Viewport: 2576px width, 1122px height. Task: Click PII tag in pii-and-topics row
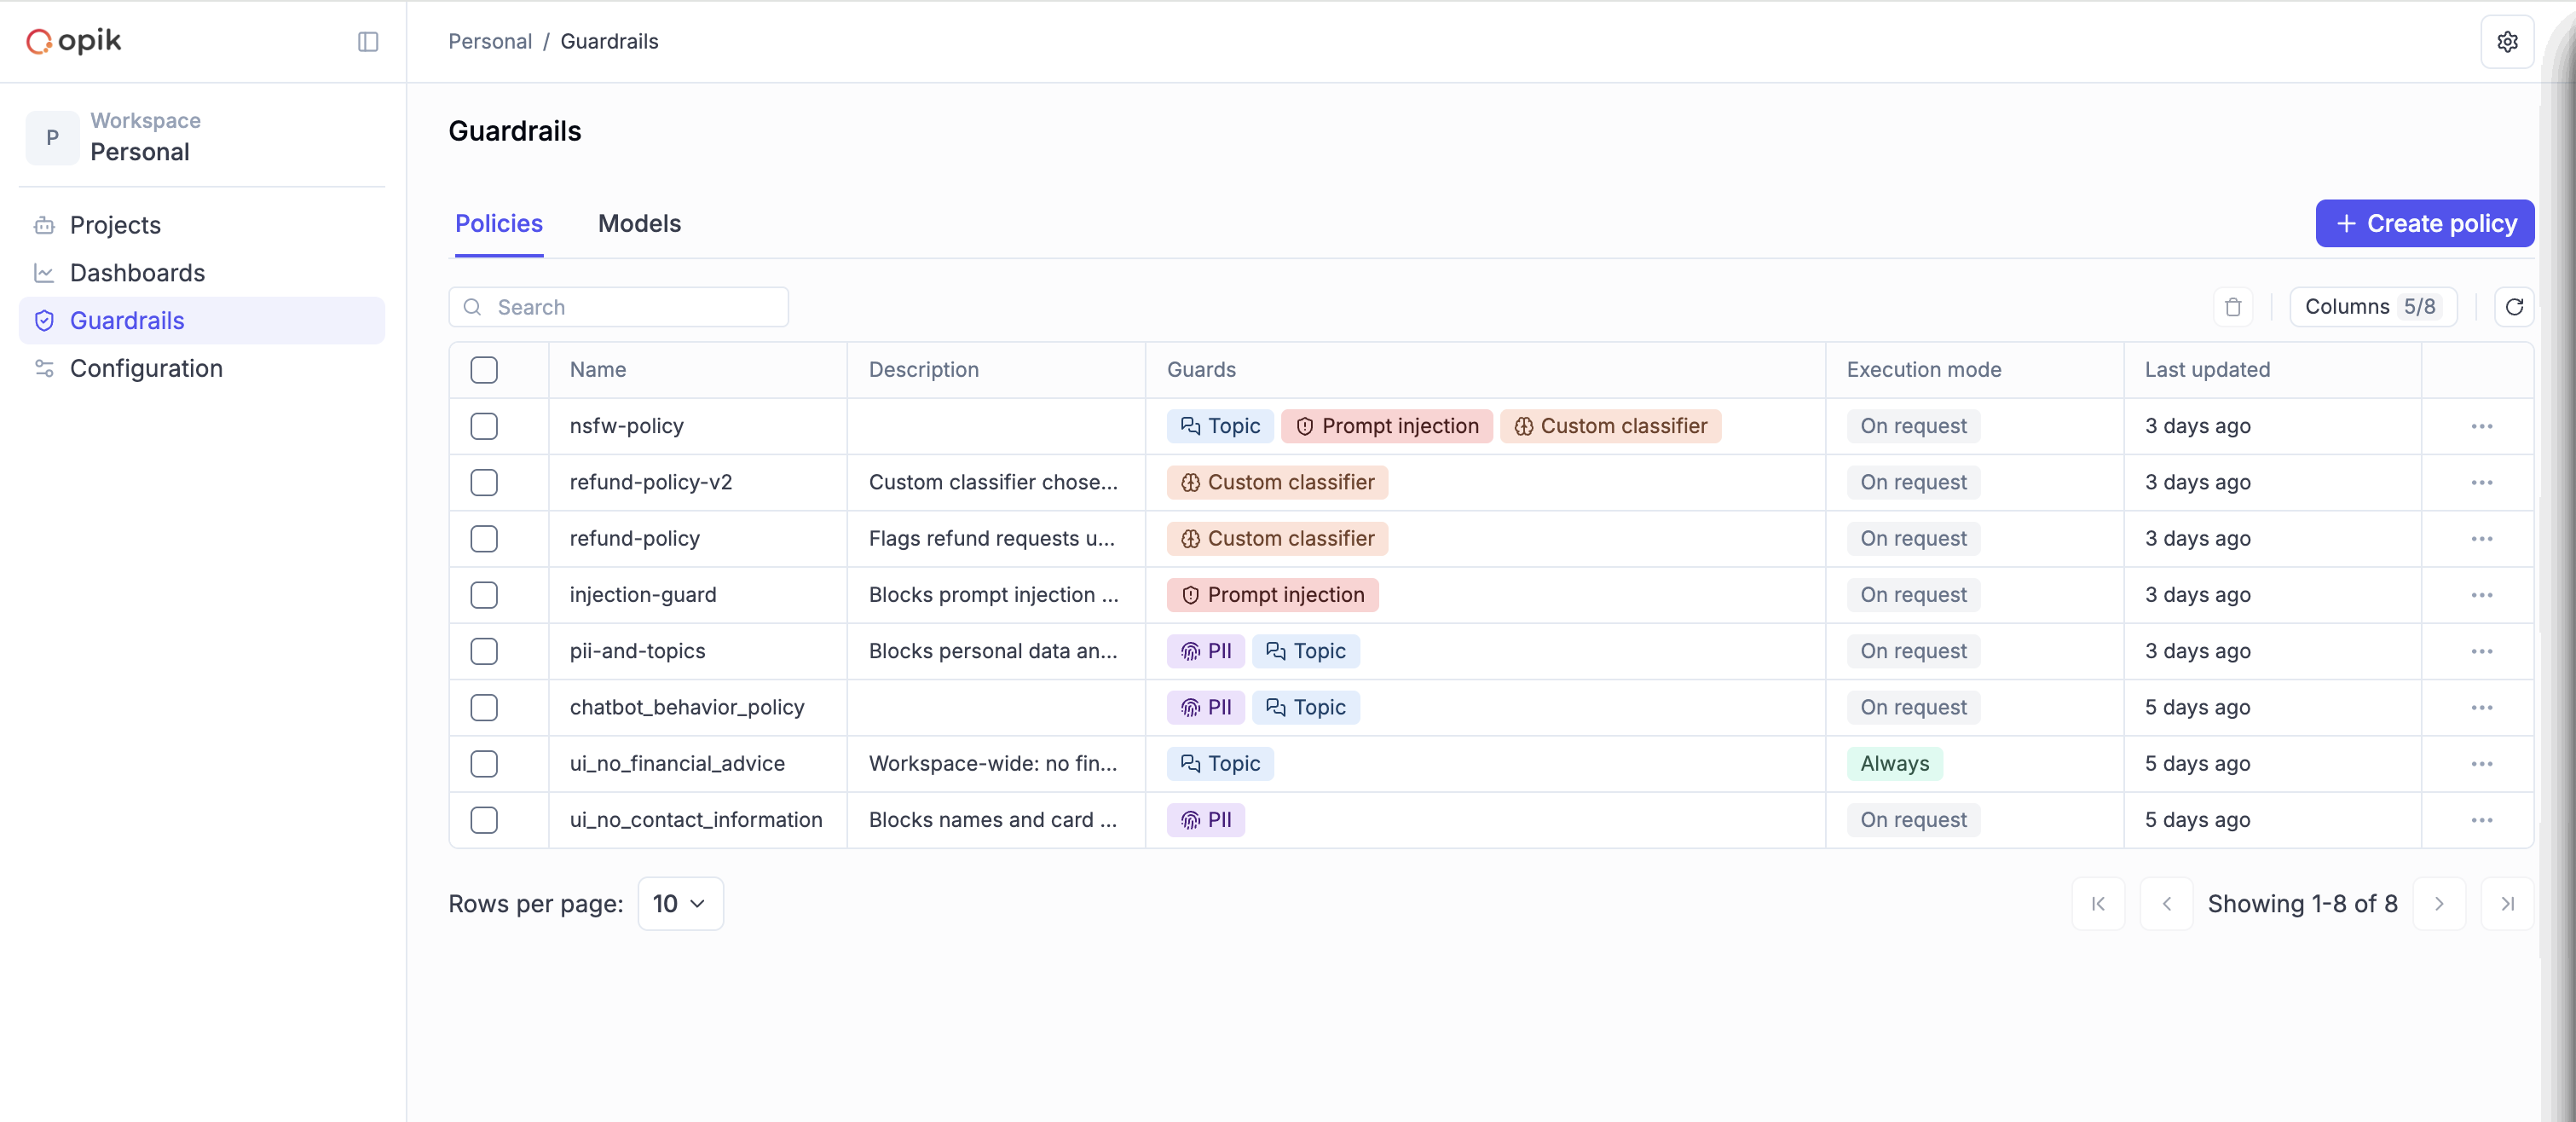[1205, 651]
